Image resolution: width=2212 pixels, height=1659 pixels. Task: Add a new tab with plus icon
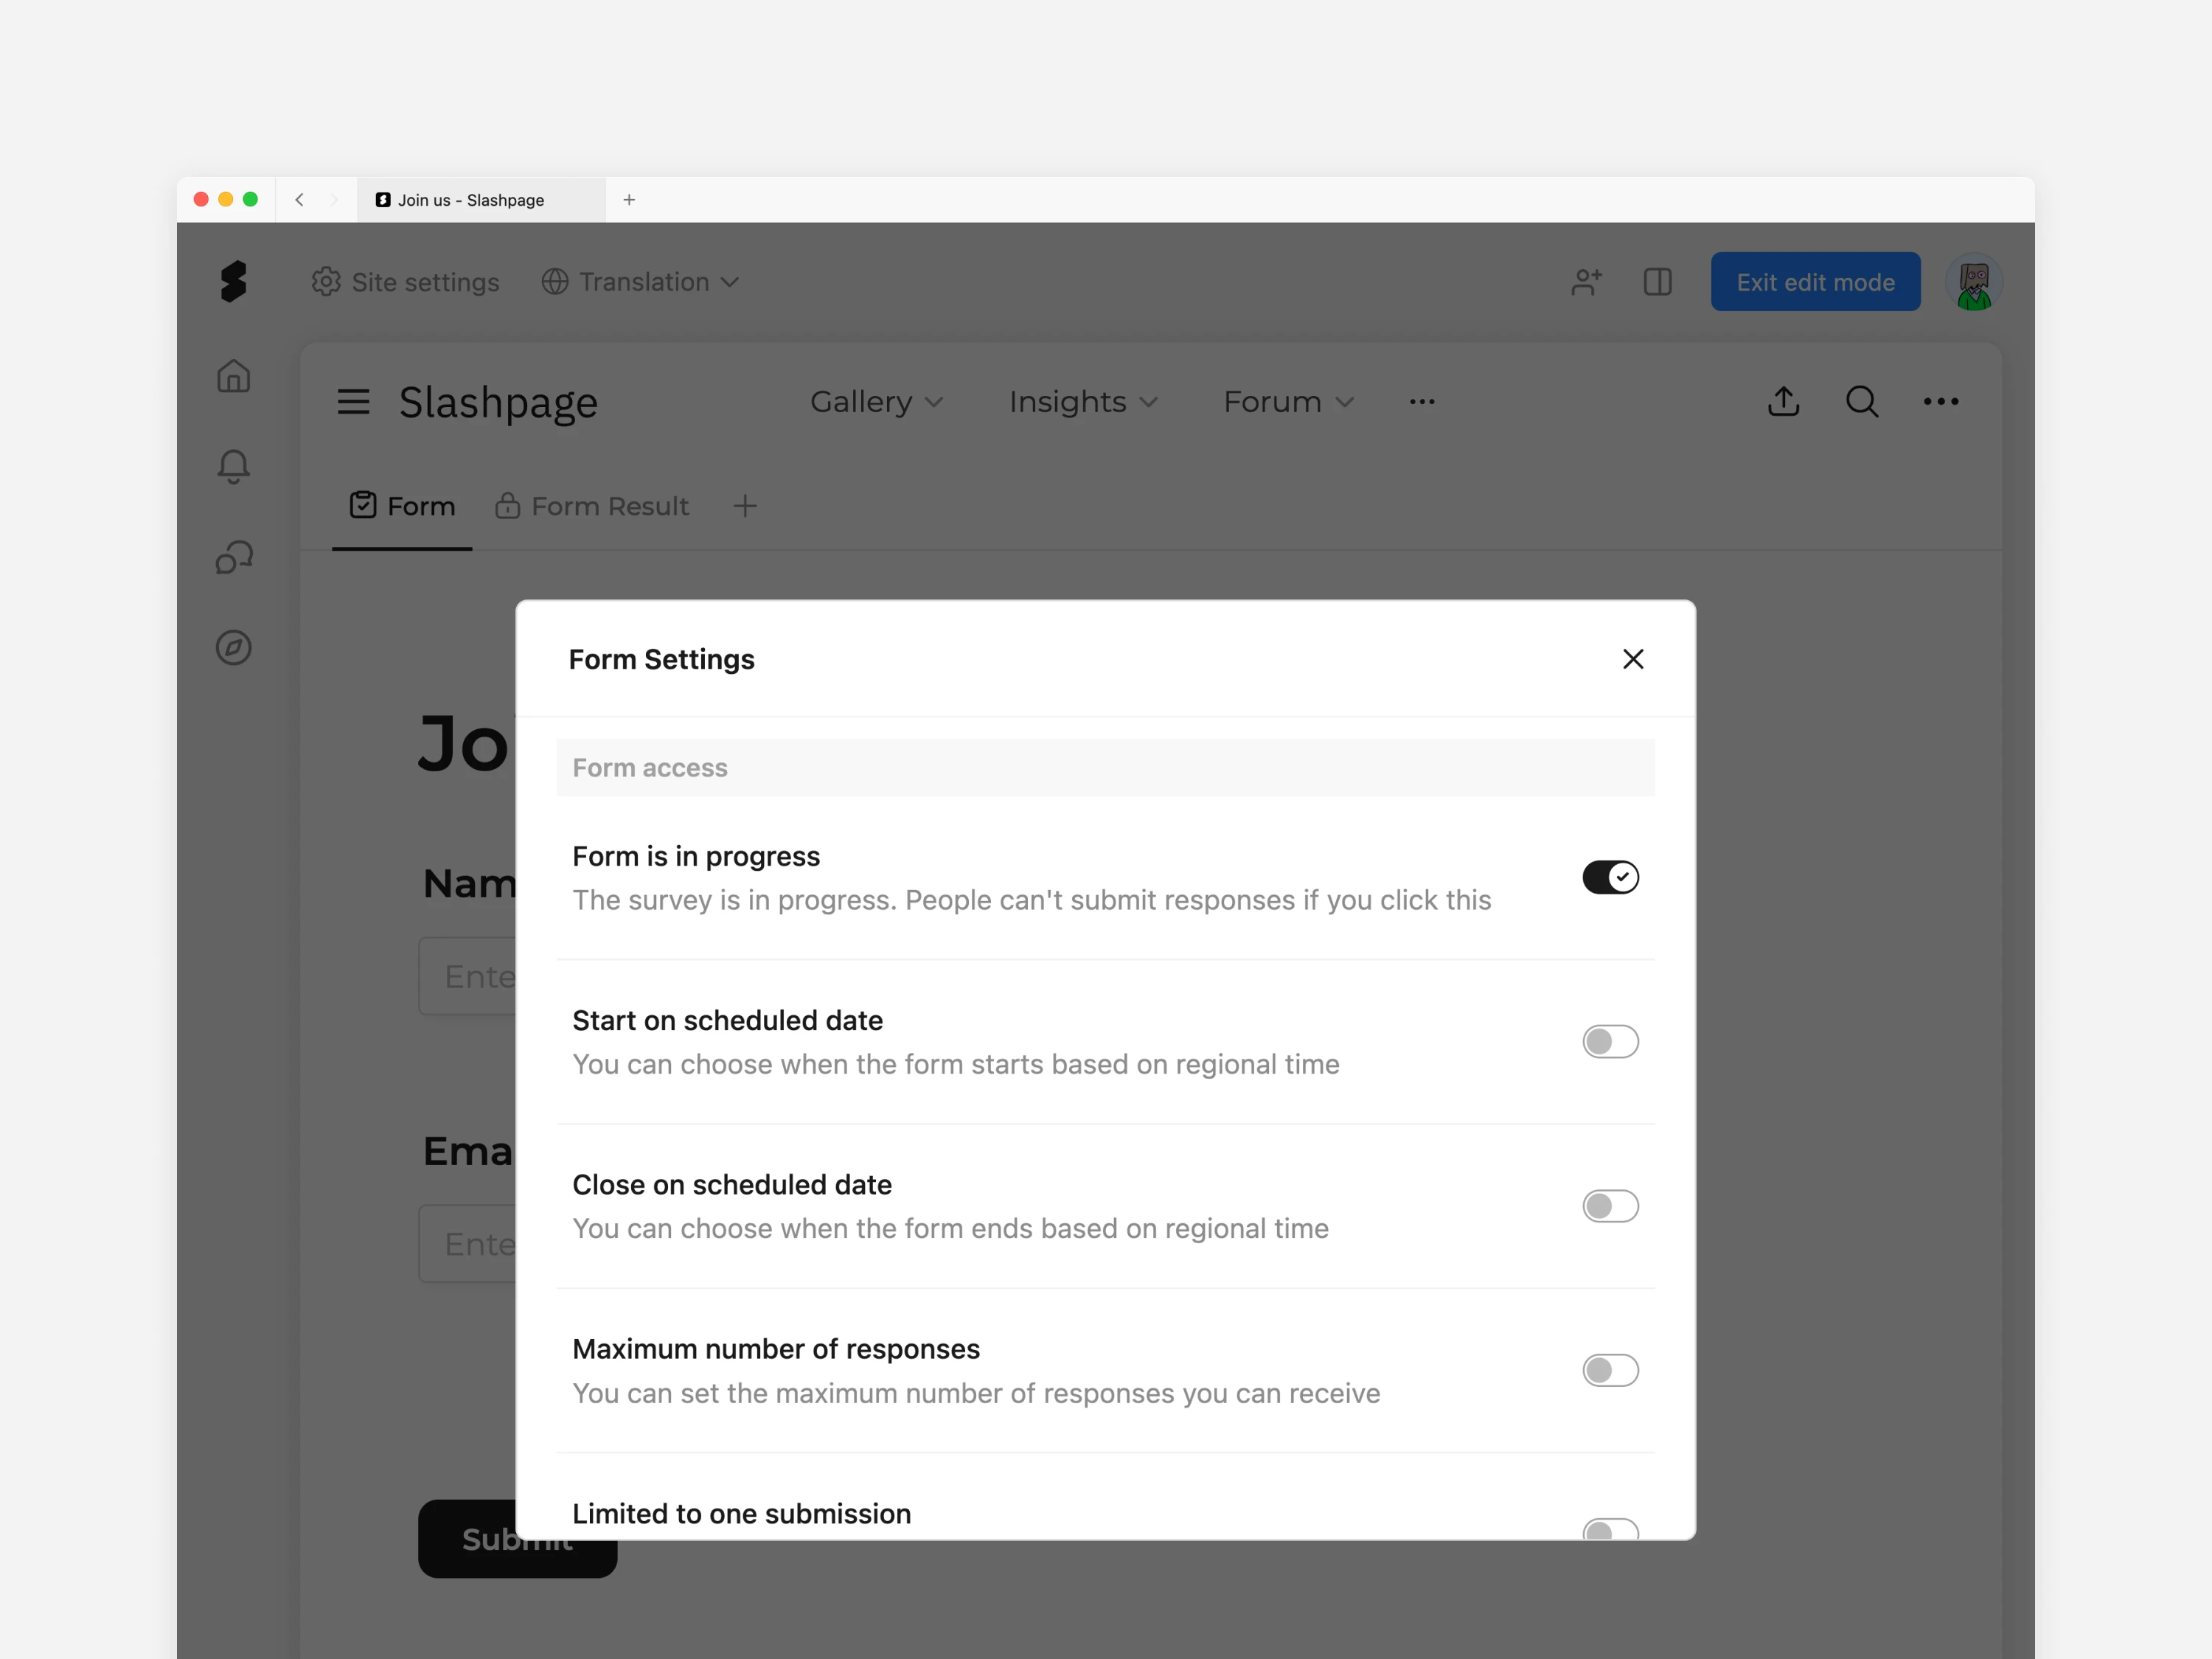tap(744, 506)
